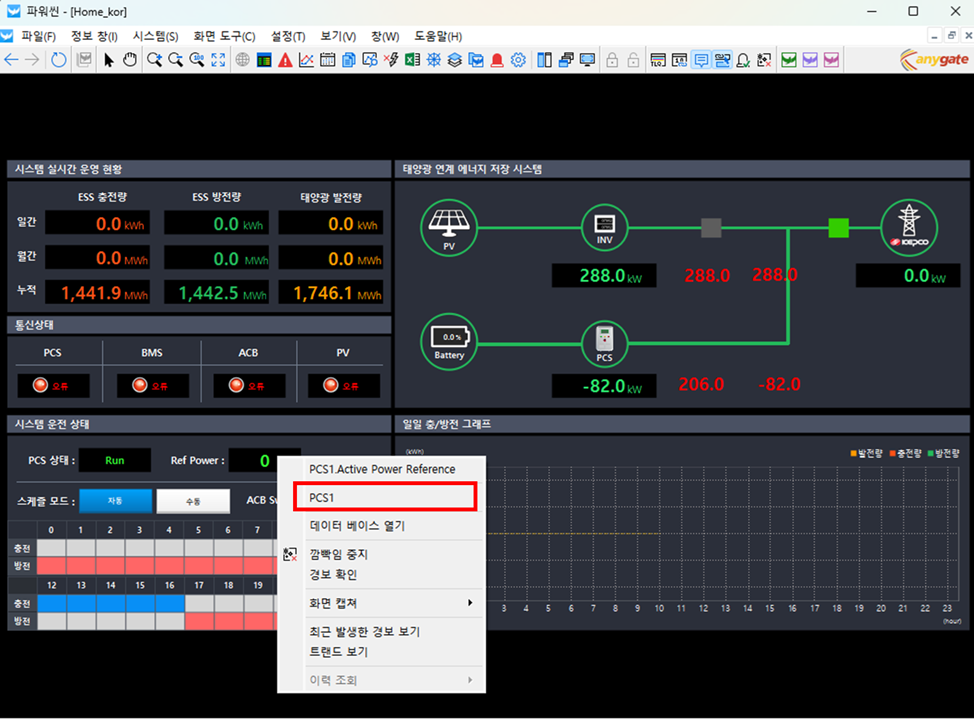Select the hand pan tool
This screenshot has width=974, height=720.
click(x=130, y=60)
